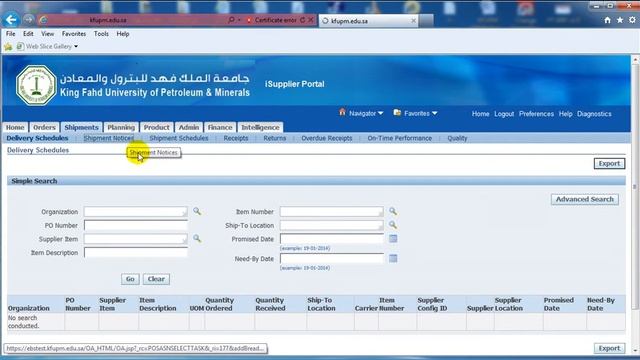
Task: Switch to the portal Home tab
Action: click(x=15, y=127)
